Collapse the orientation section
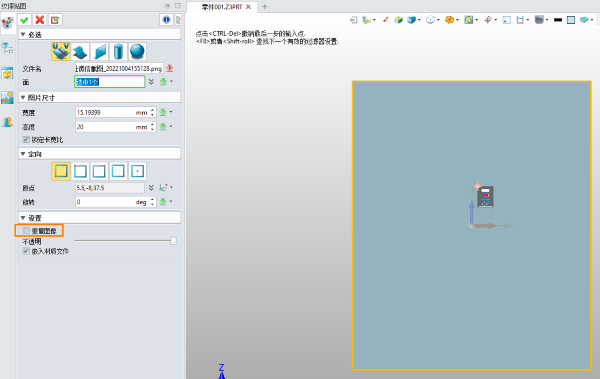The height and width of the screenshot is (379, 600). pyautogui.click(x=23, y=154)
